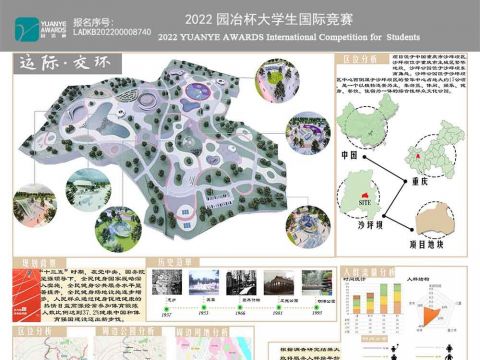The width and height of the screenshot is (480, 360).
Task: Click the '人群流量分析' section header
Action: tap(368, 272)
